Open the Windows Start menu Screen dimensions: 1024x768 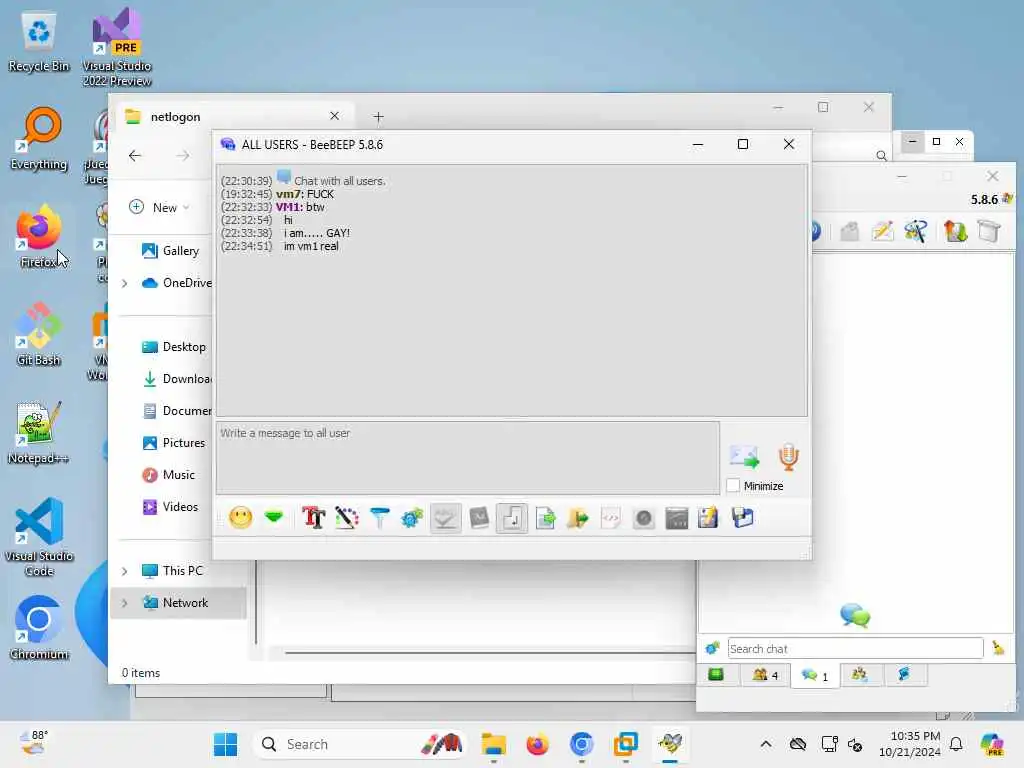click(x=225, y=744)
